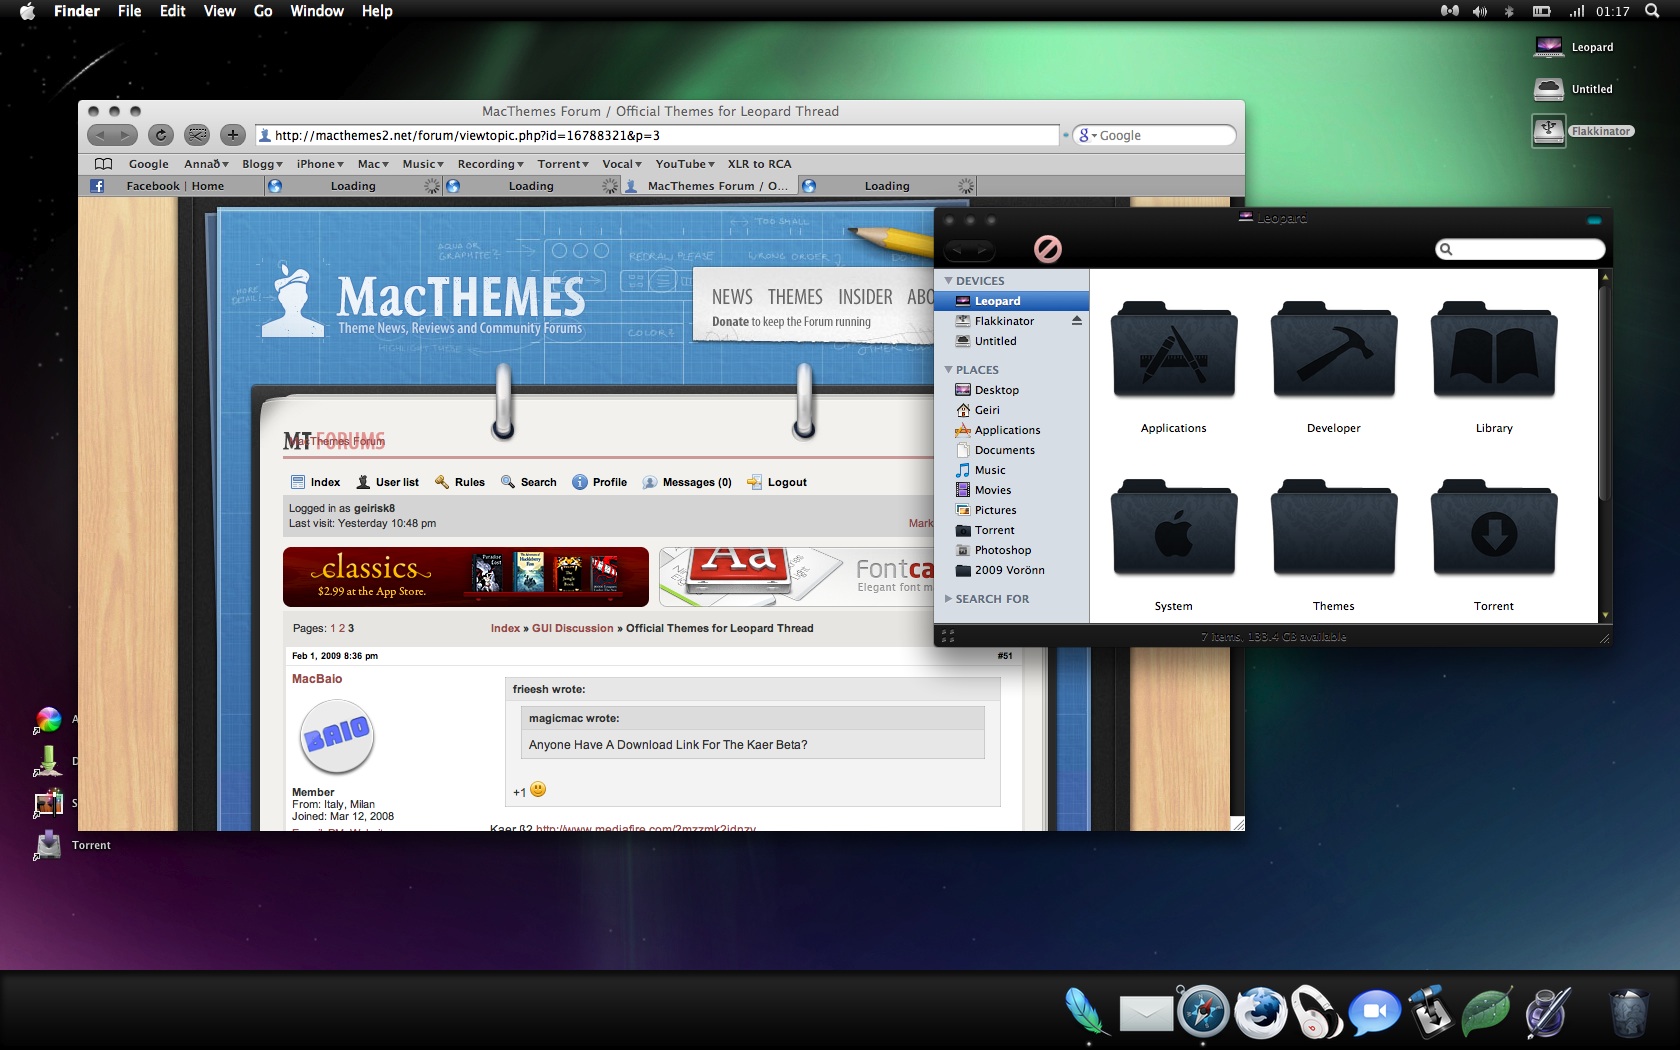This screenshot has height=1050, width=1680.
Task: Open the GUI Discussion breadcrumb link
Action: click(x=573, y=628)
